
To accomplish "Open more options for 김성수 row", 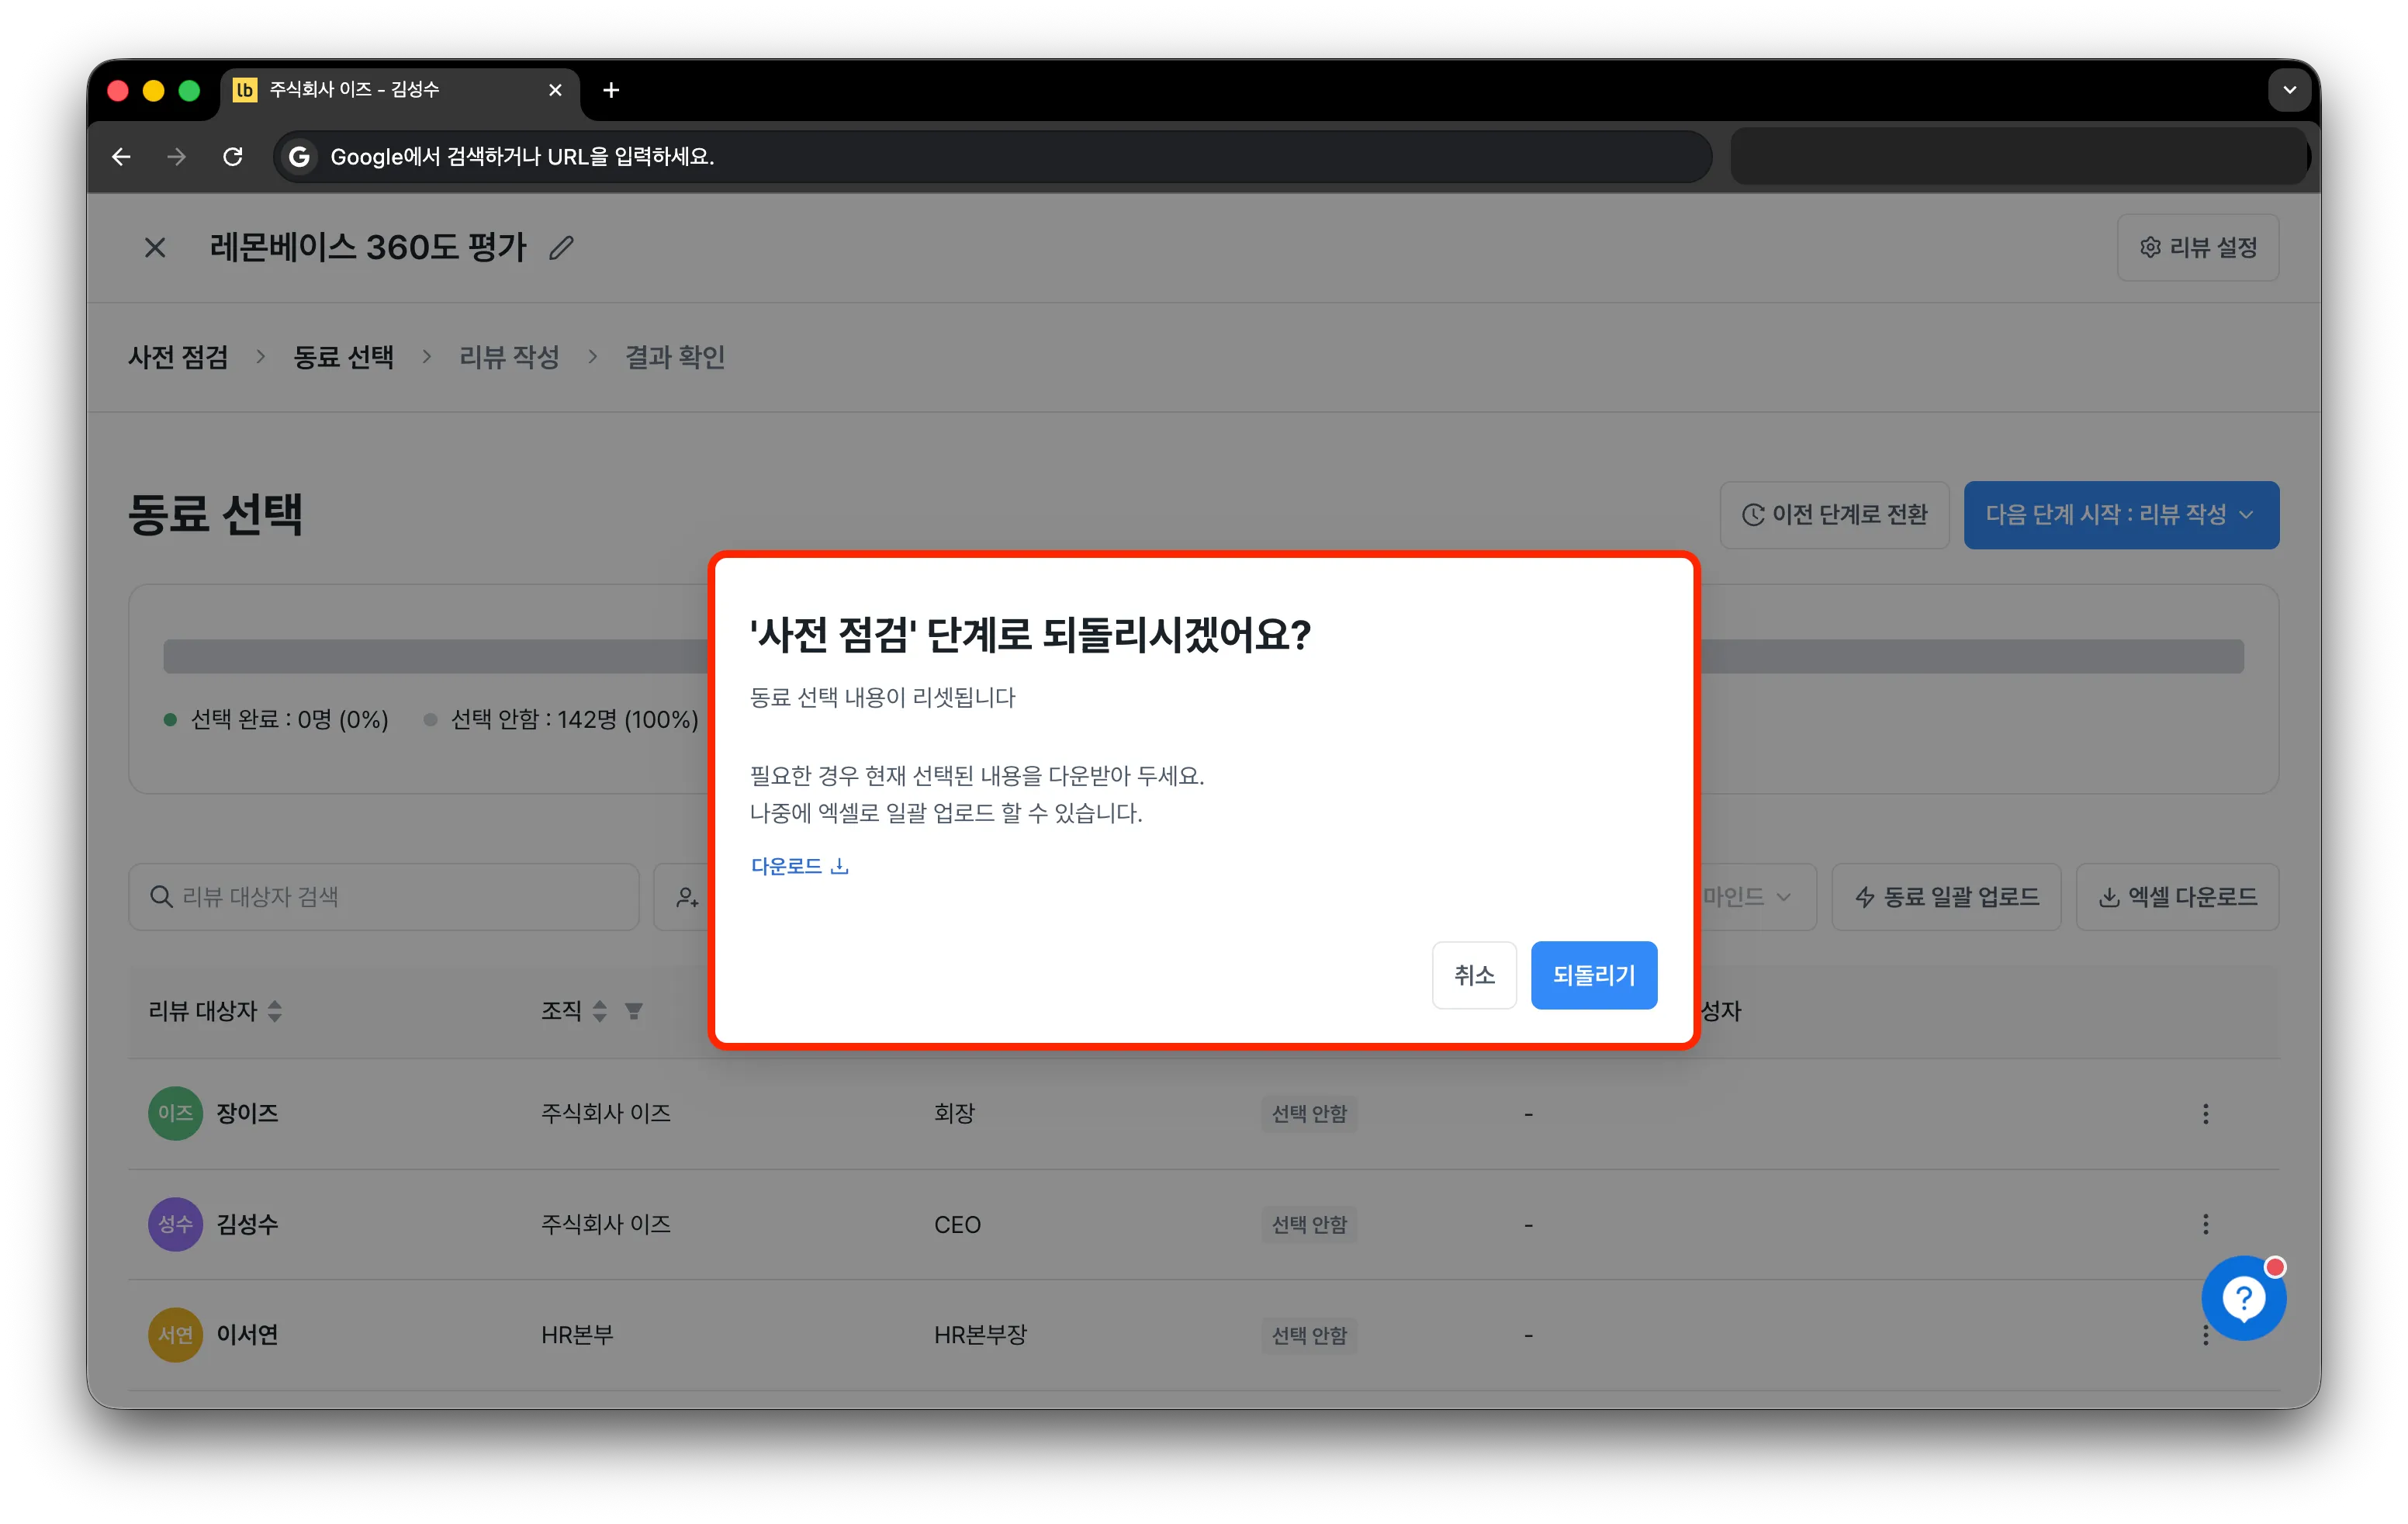I will click(x=2205, y=1224).
